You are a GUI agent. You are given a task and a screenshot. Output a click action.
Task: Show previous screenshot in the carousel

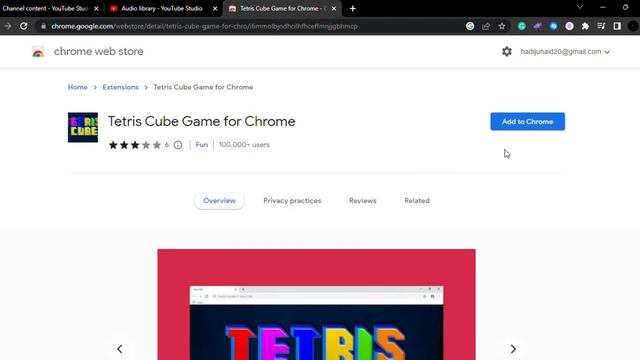pos(120,349)
